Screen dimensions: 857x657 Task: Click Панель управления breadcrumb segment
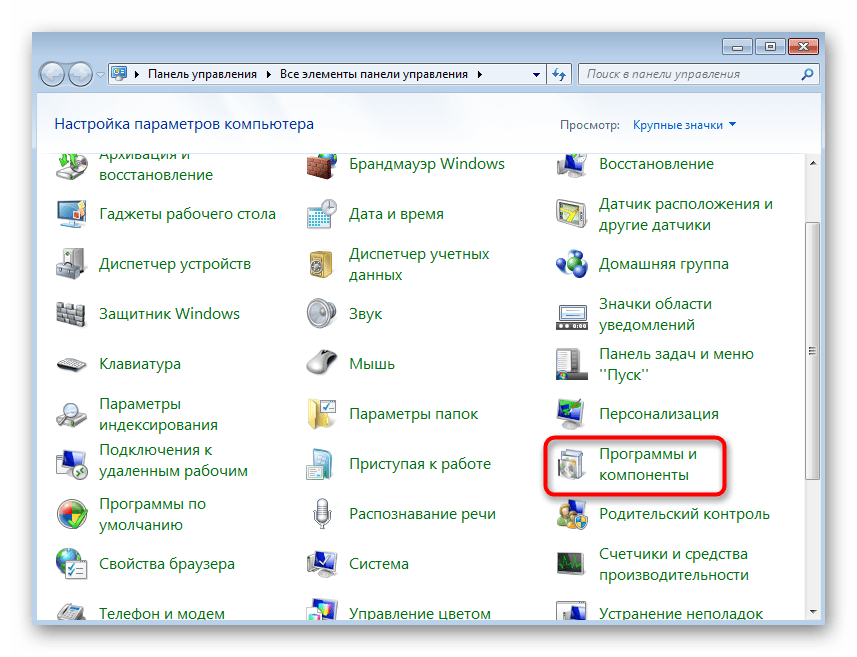tap(202, 74)
